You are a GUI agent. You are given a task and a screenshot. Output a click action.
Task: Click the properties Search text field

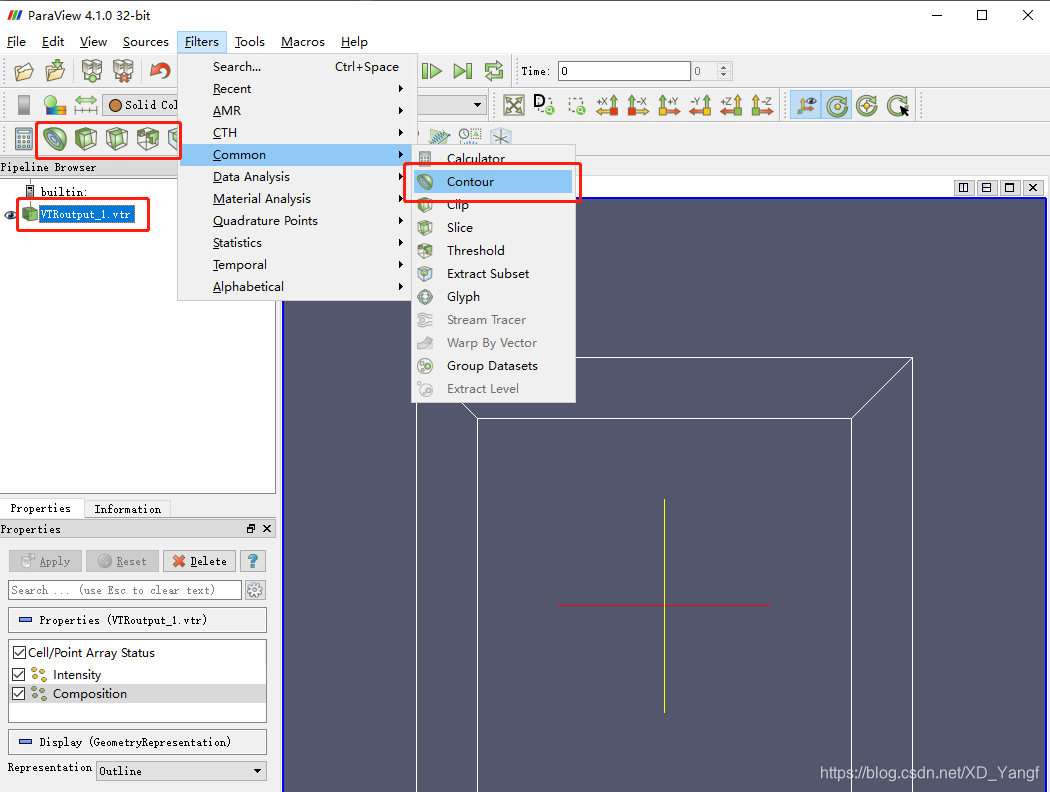click(x=125, y=590)
